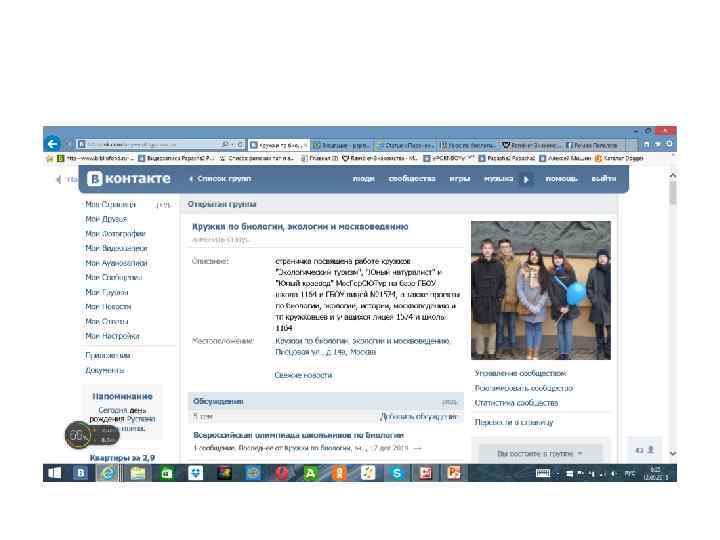
Task: Open the red PDF reader icon on taskbar
Action: click(x=426, y=473)
